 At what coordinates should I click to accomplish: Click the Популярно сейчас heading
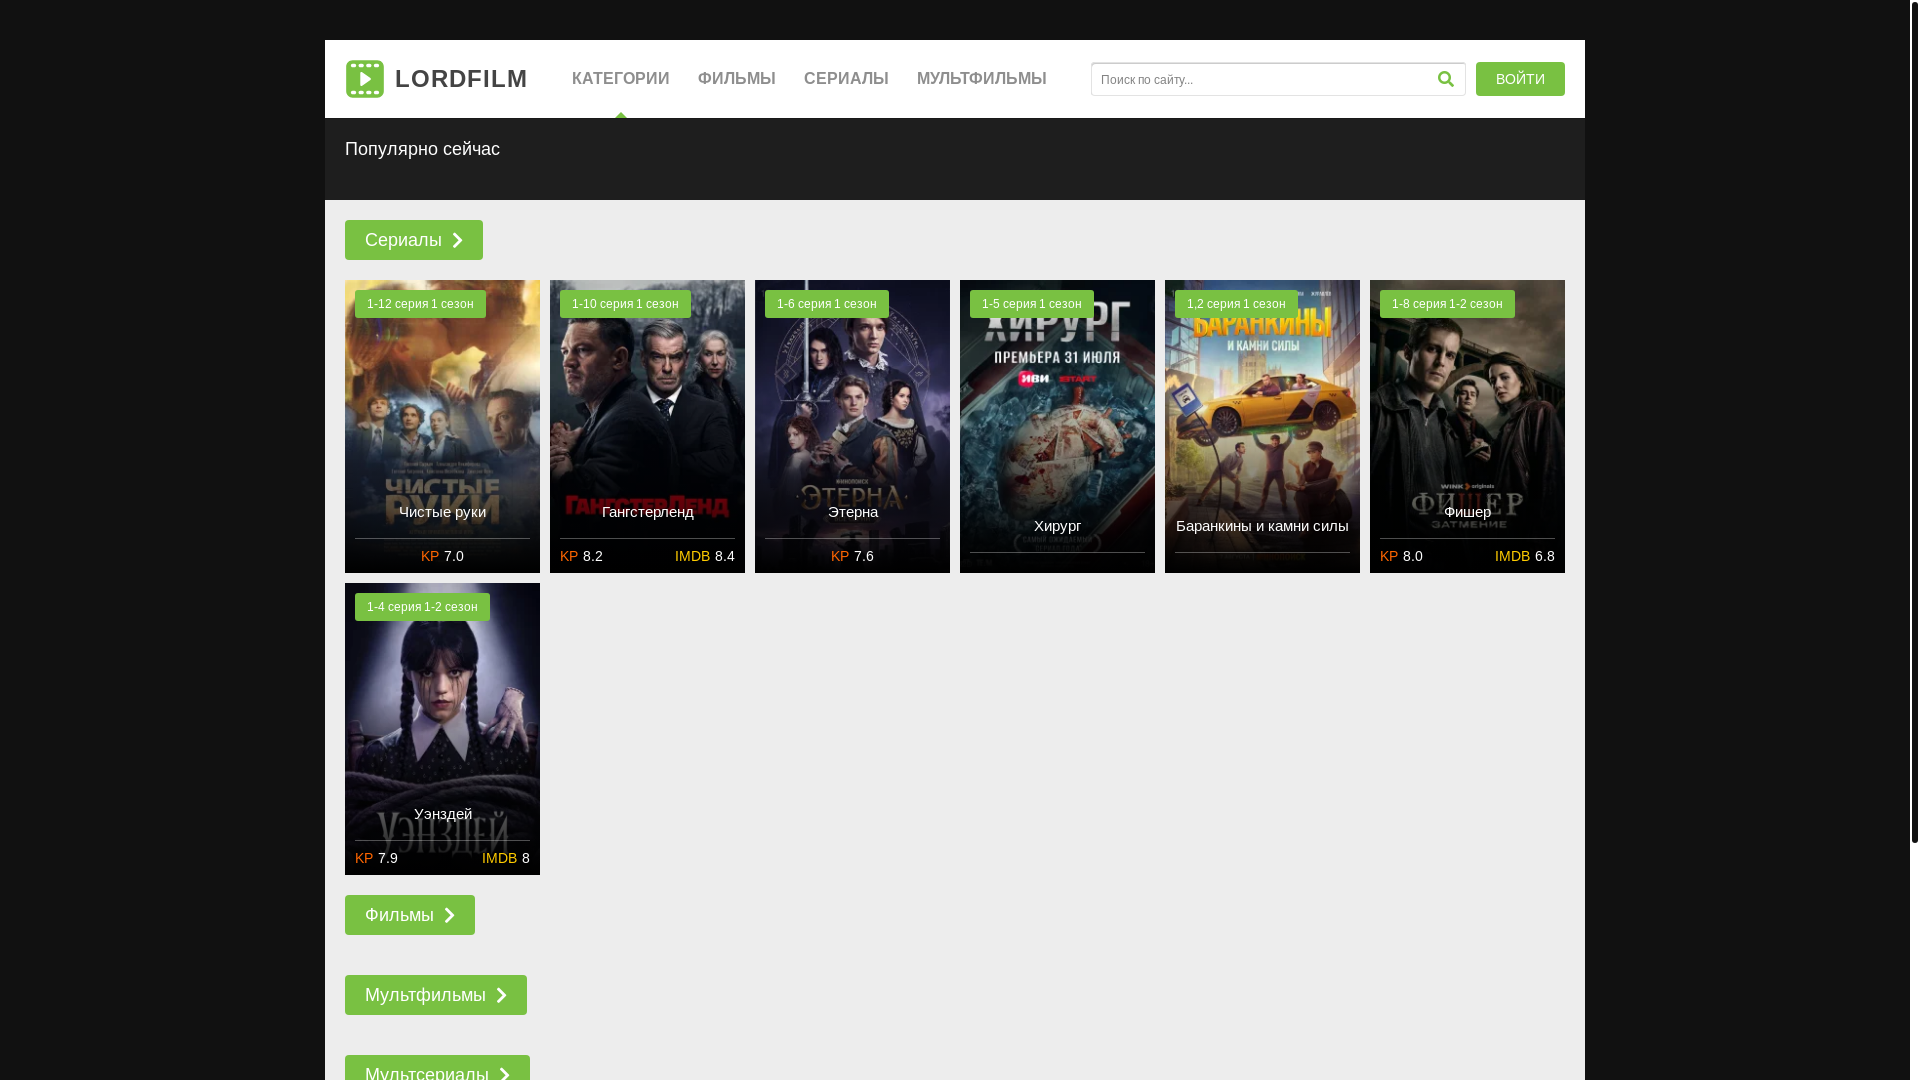422,149
